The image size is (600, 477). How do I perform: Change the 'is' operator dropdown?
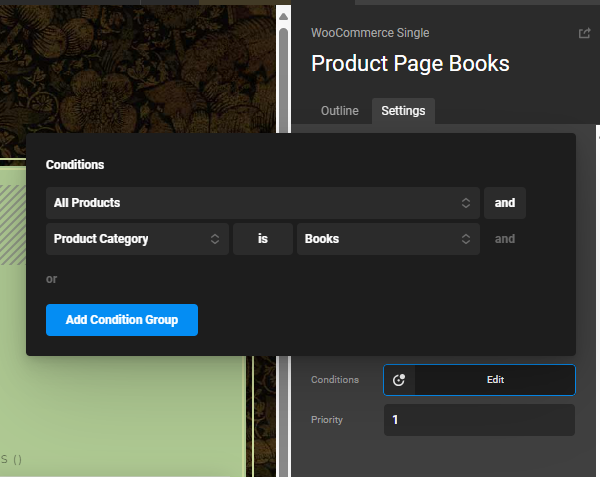[262, 239]
